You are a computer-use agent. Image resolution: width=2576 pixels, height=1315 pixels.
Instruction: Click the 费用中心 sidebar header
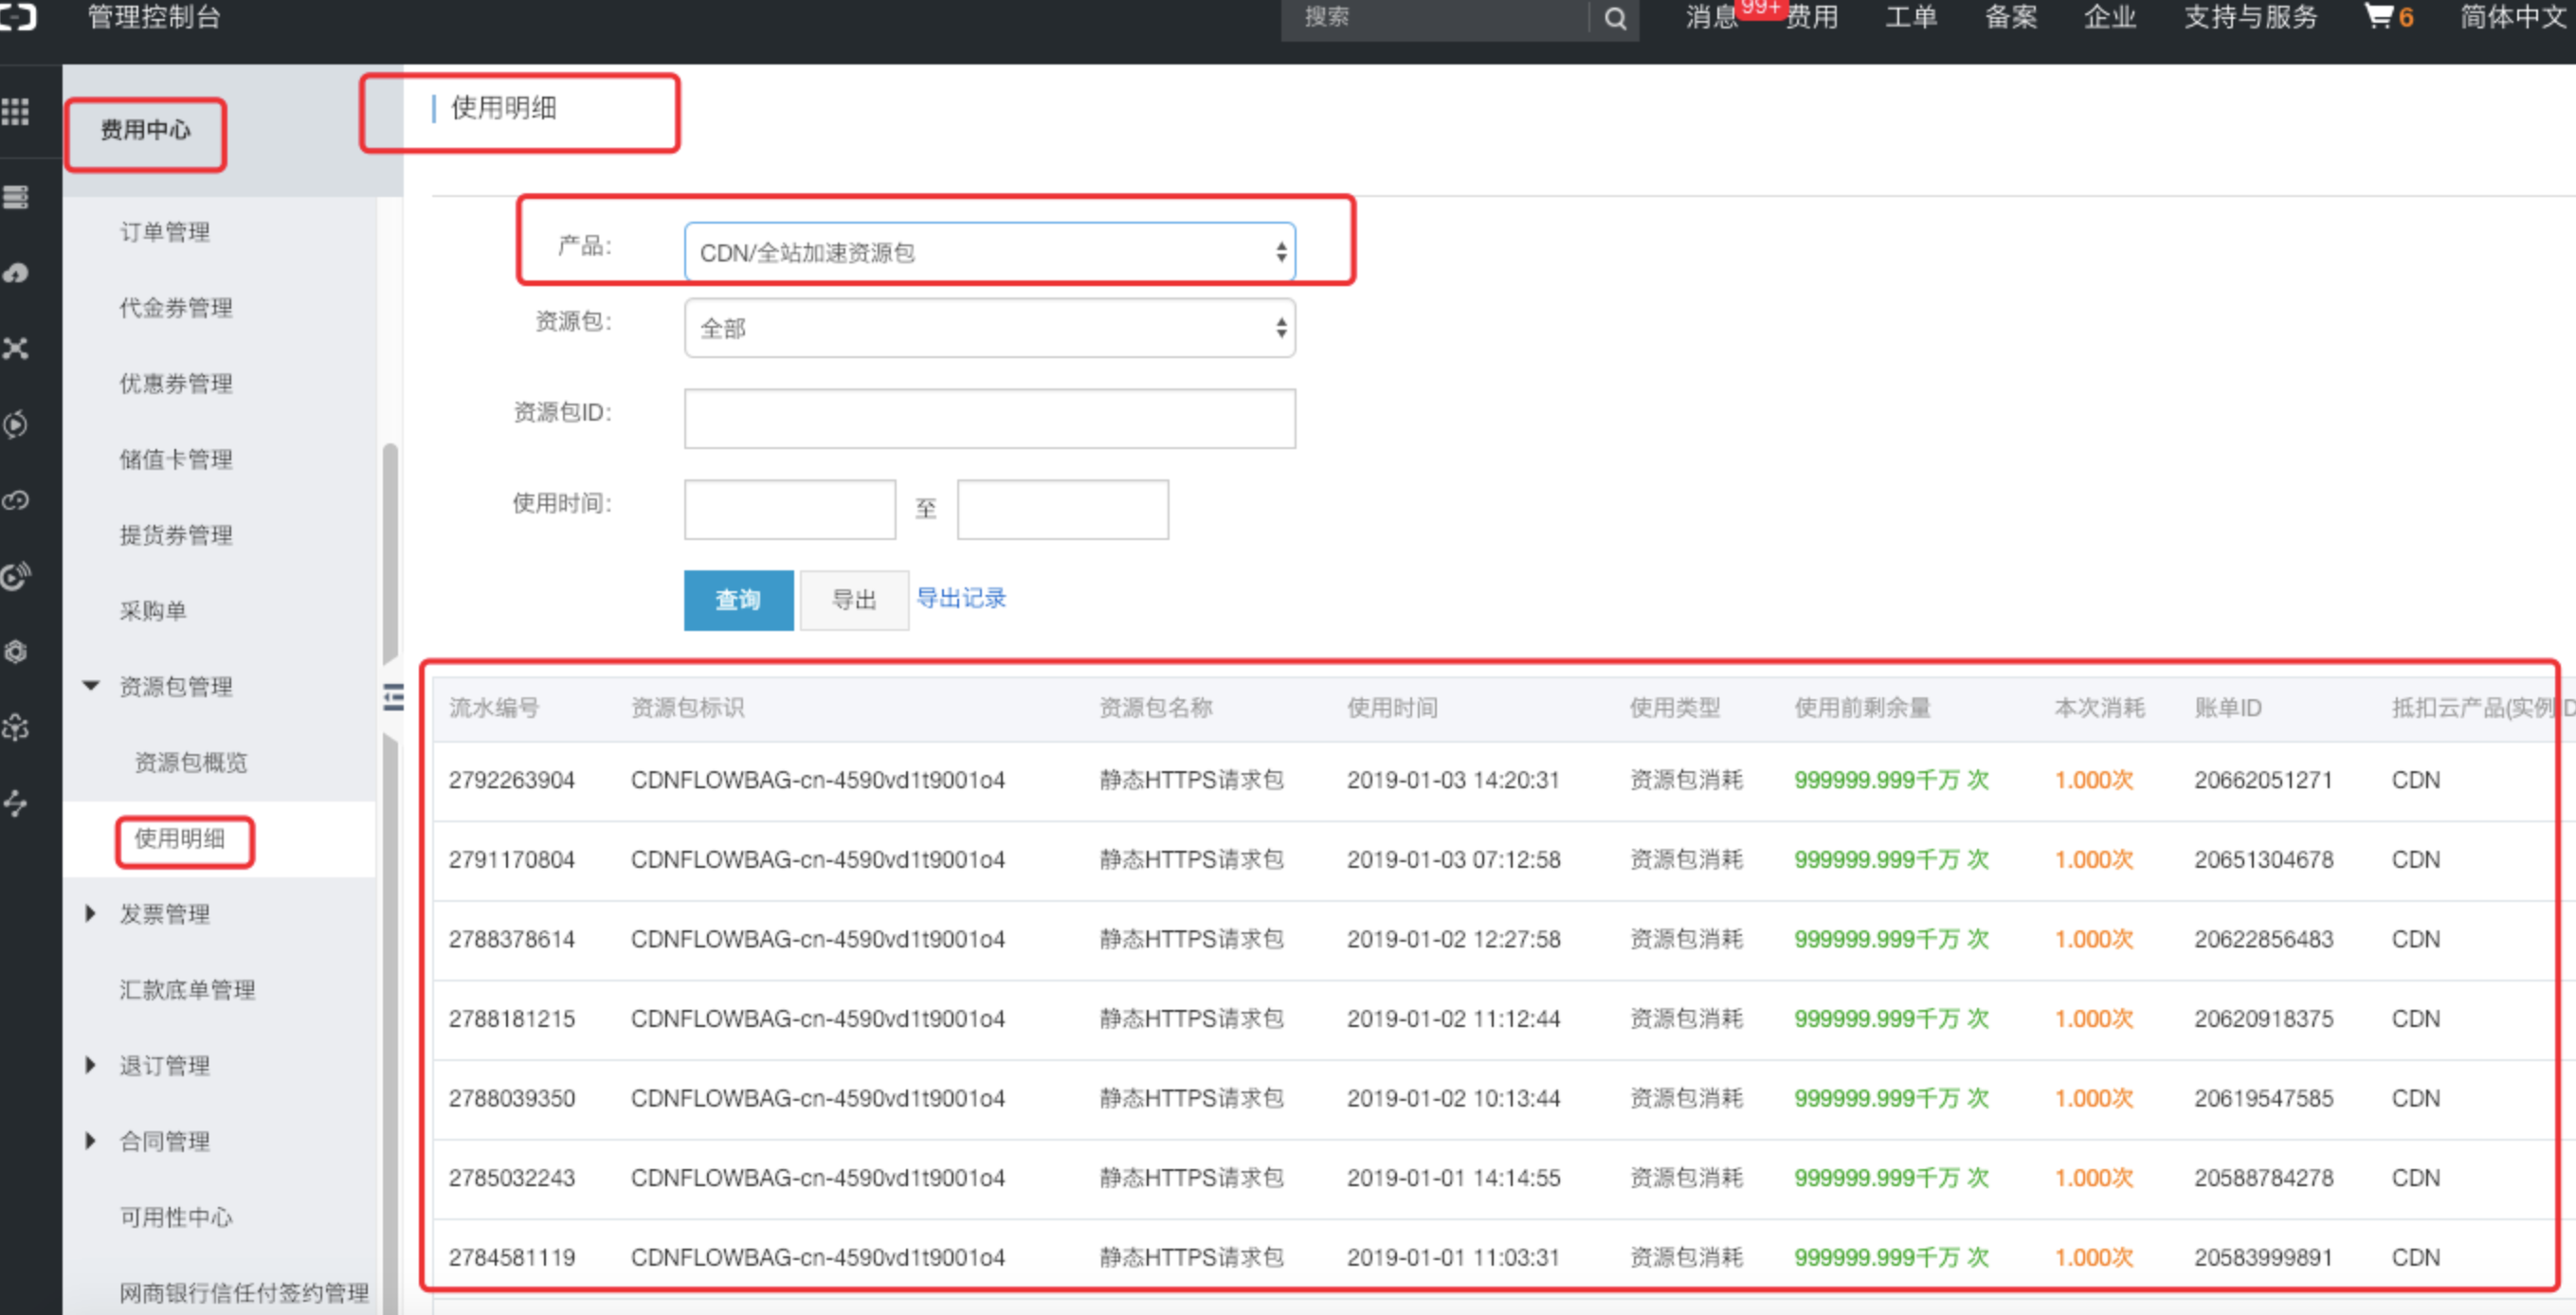tap(145, 130)
